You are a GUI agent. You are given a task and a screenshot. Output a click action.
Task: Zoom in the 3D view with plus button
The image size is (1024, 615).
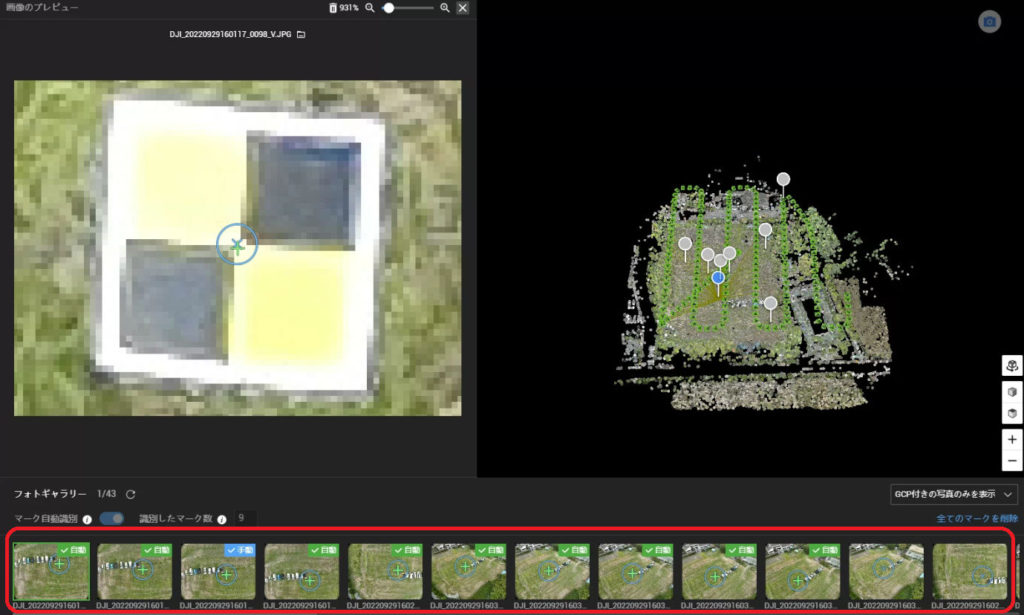pyautogui.click(x=1012, y=440)
